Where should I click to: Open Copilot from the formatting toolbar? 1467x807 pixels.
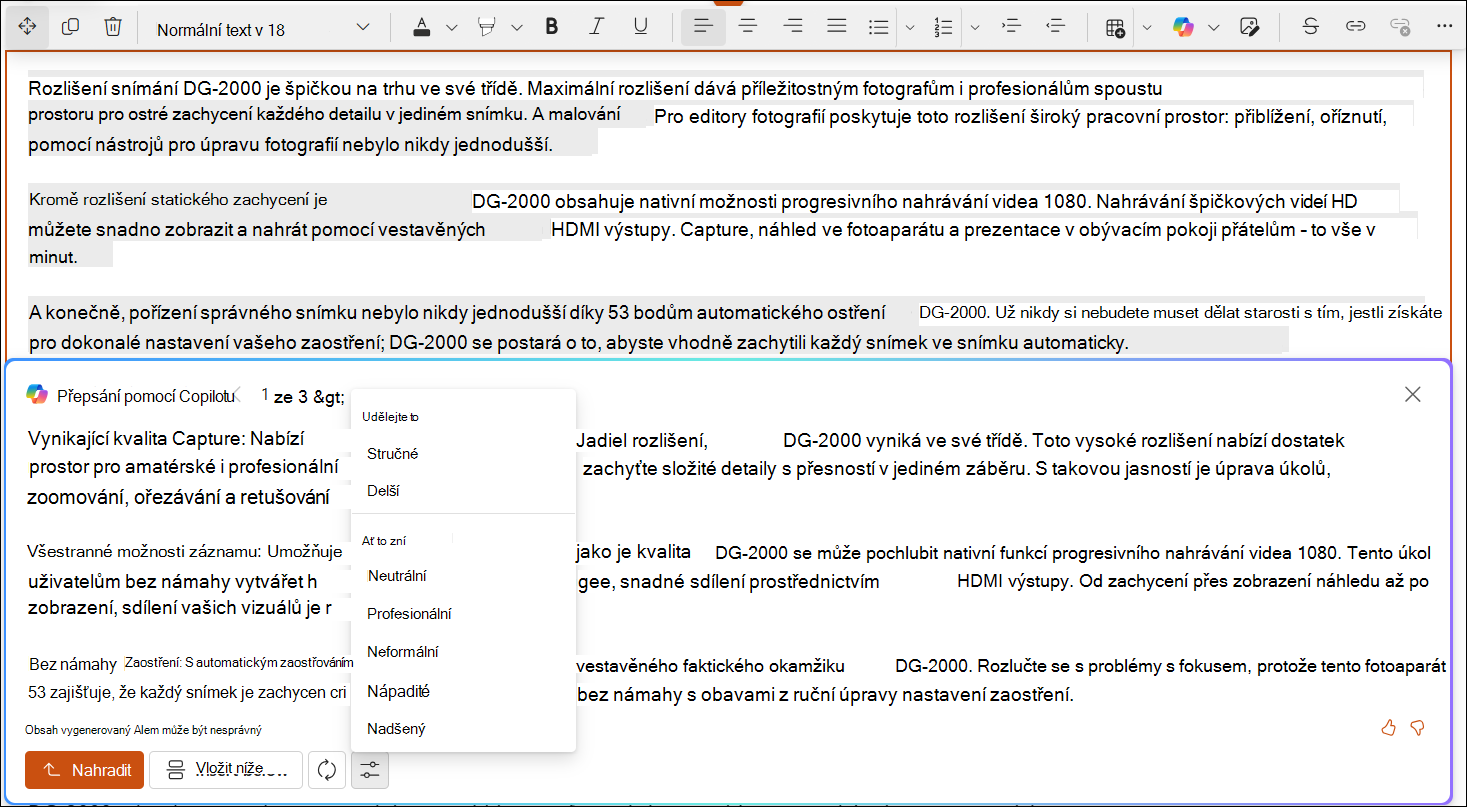tap(1184, 28)
